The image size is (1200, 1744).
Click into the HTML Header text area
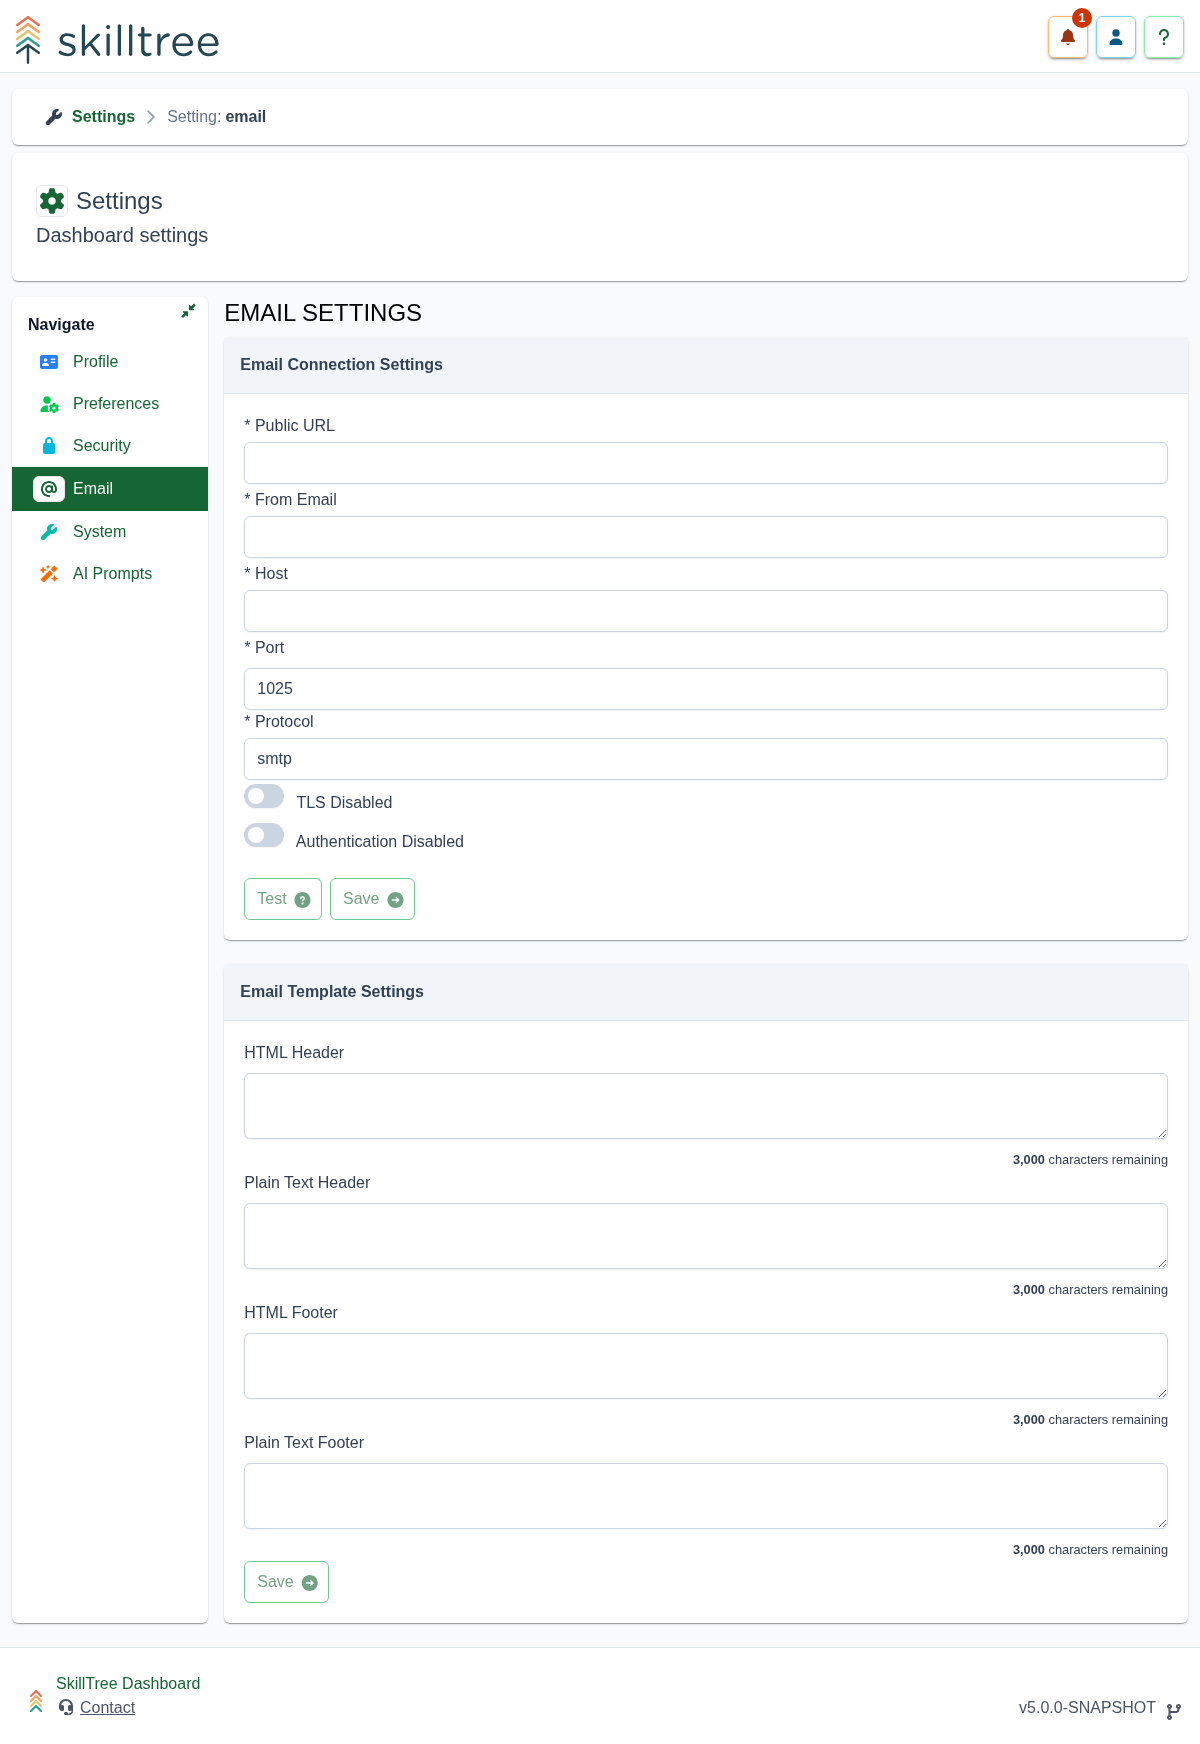point(706,1106)
